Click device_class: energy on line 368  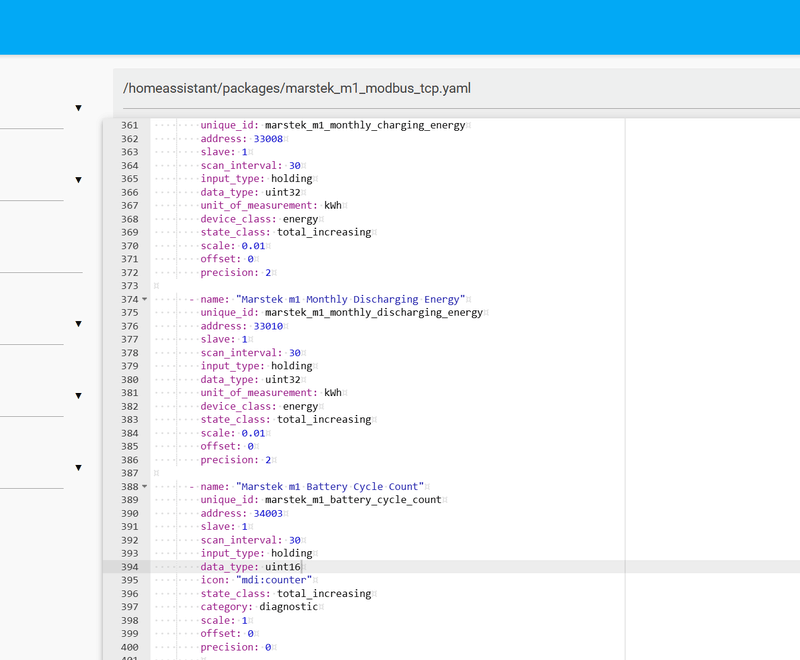point(259,219)
